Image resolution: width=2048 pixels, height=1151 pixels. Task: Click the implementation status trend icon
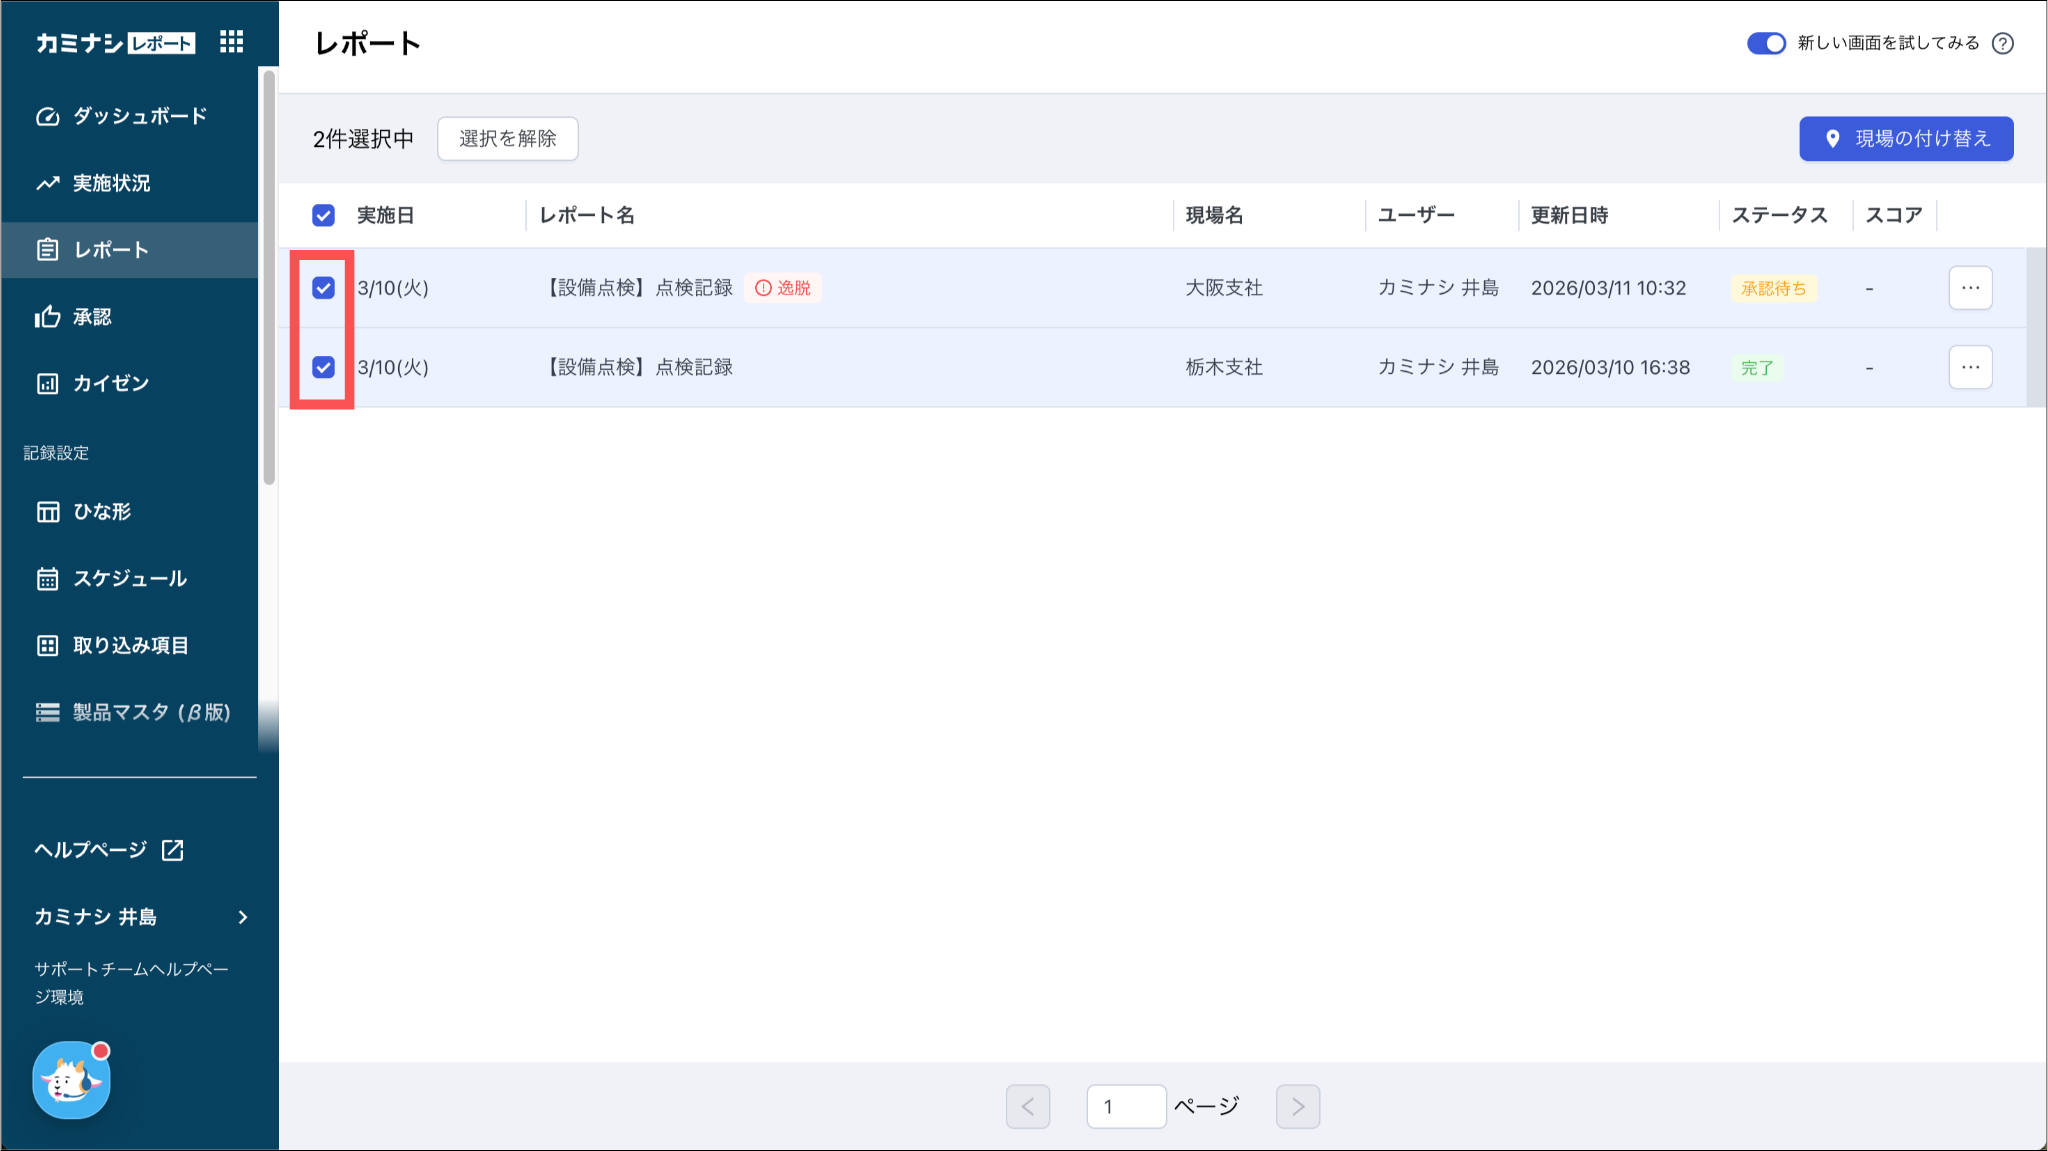click(47, 183)
